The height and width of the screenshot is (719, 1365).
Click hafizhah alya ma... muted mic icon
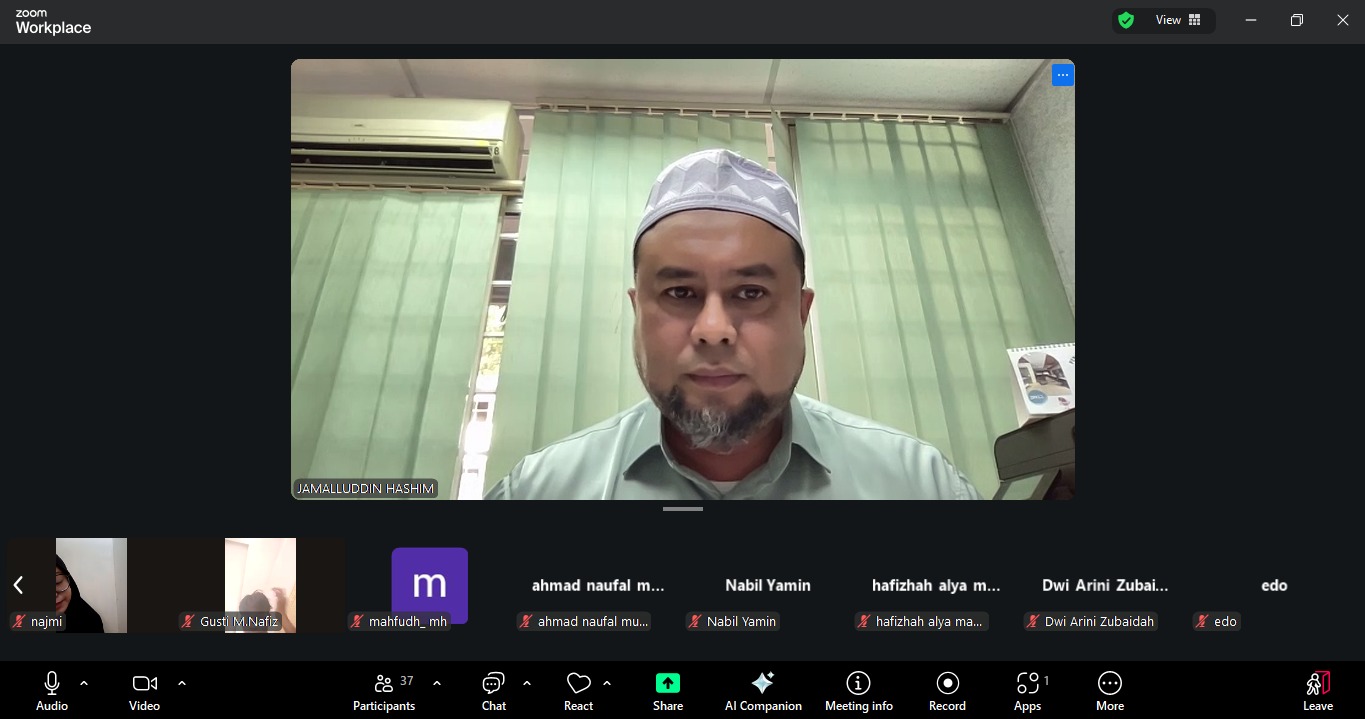coord(864,621)
